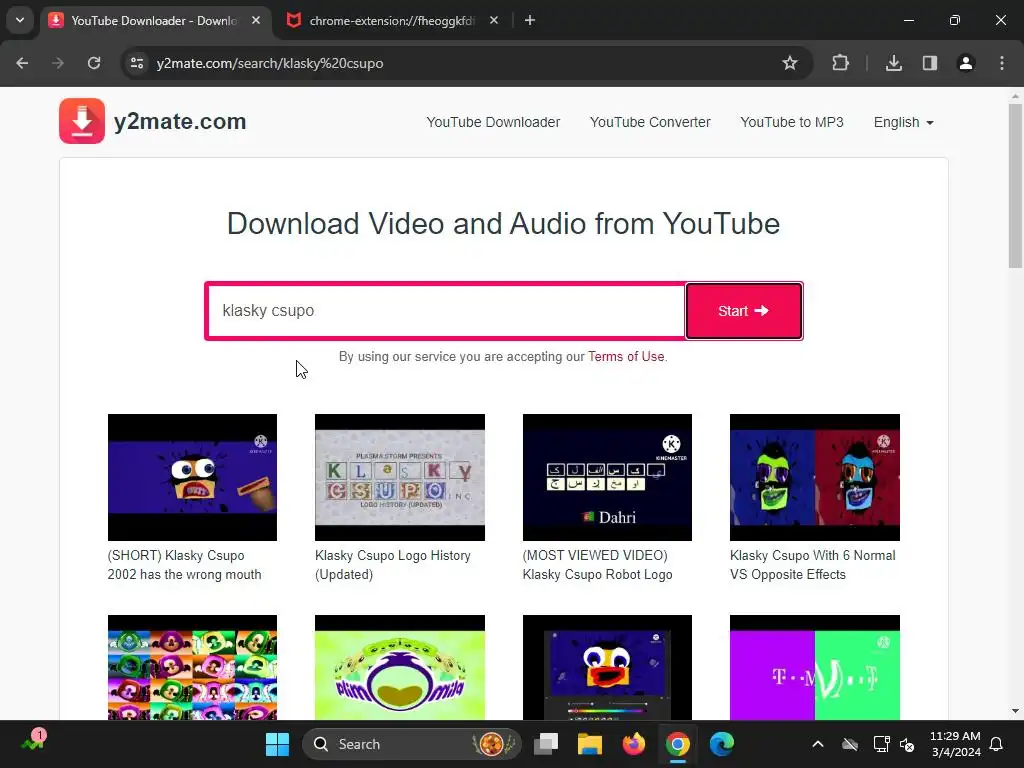Open the red-beaked face video thumbnail

607,667
